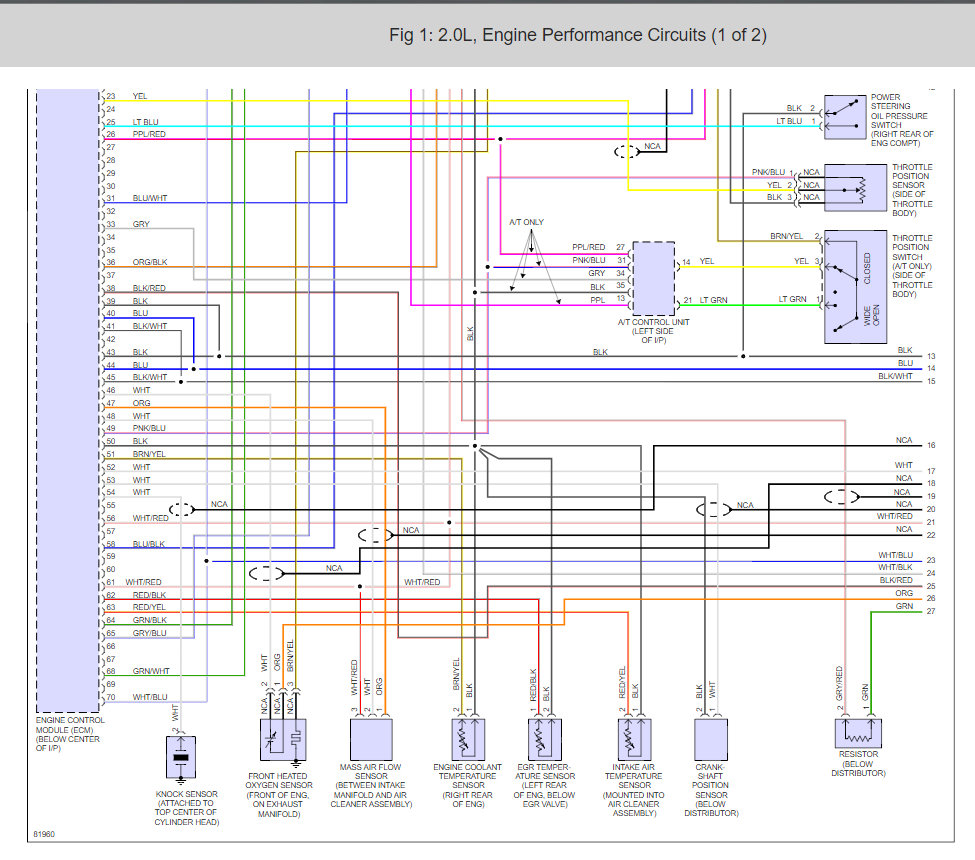Select the 'WHT/BLK' label at connector 24
Viewport: 975px width, 860px height.
[x=895, y=567]
